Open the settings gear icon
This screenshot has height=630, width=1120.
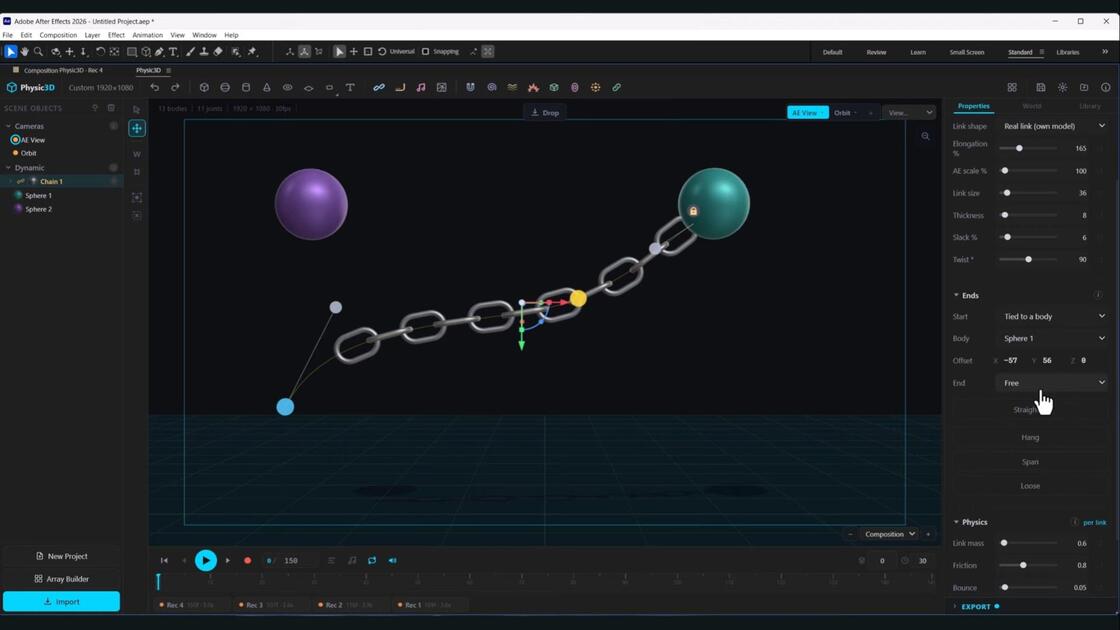[1063, 87]
